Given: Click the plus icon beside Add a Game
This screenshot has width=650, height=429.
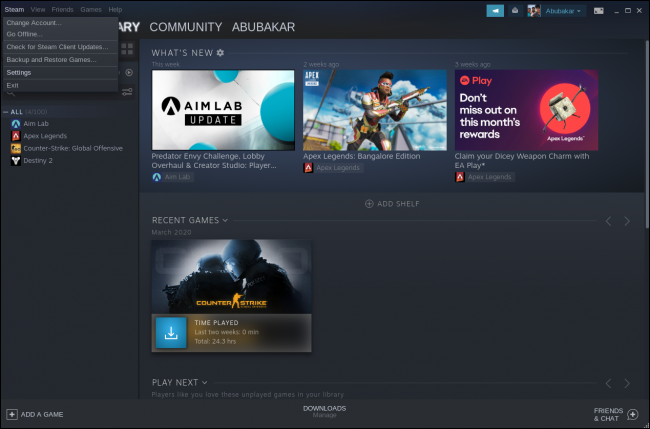Looking at the screenshot, I should tap(12, 413).
